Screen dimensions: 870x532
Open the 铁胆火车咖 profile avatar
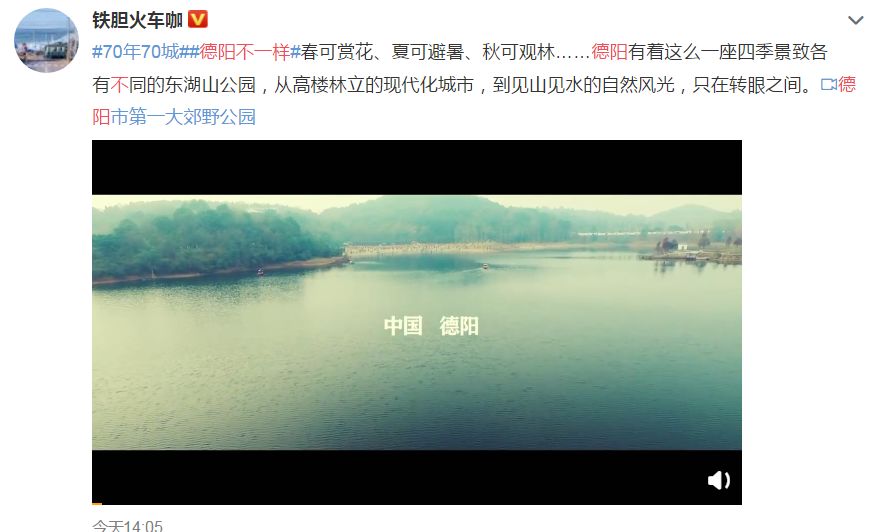46,40
